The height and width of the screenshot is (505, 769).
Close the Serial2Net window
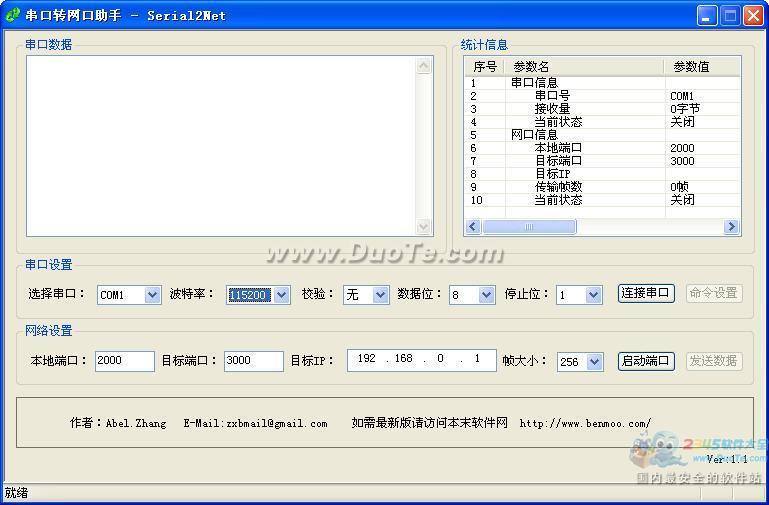753,16
